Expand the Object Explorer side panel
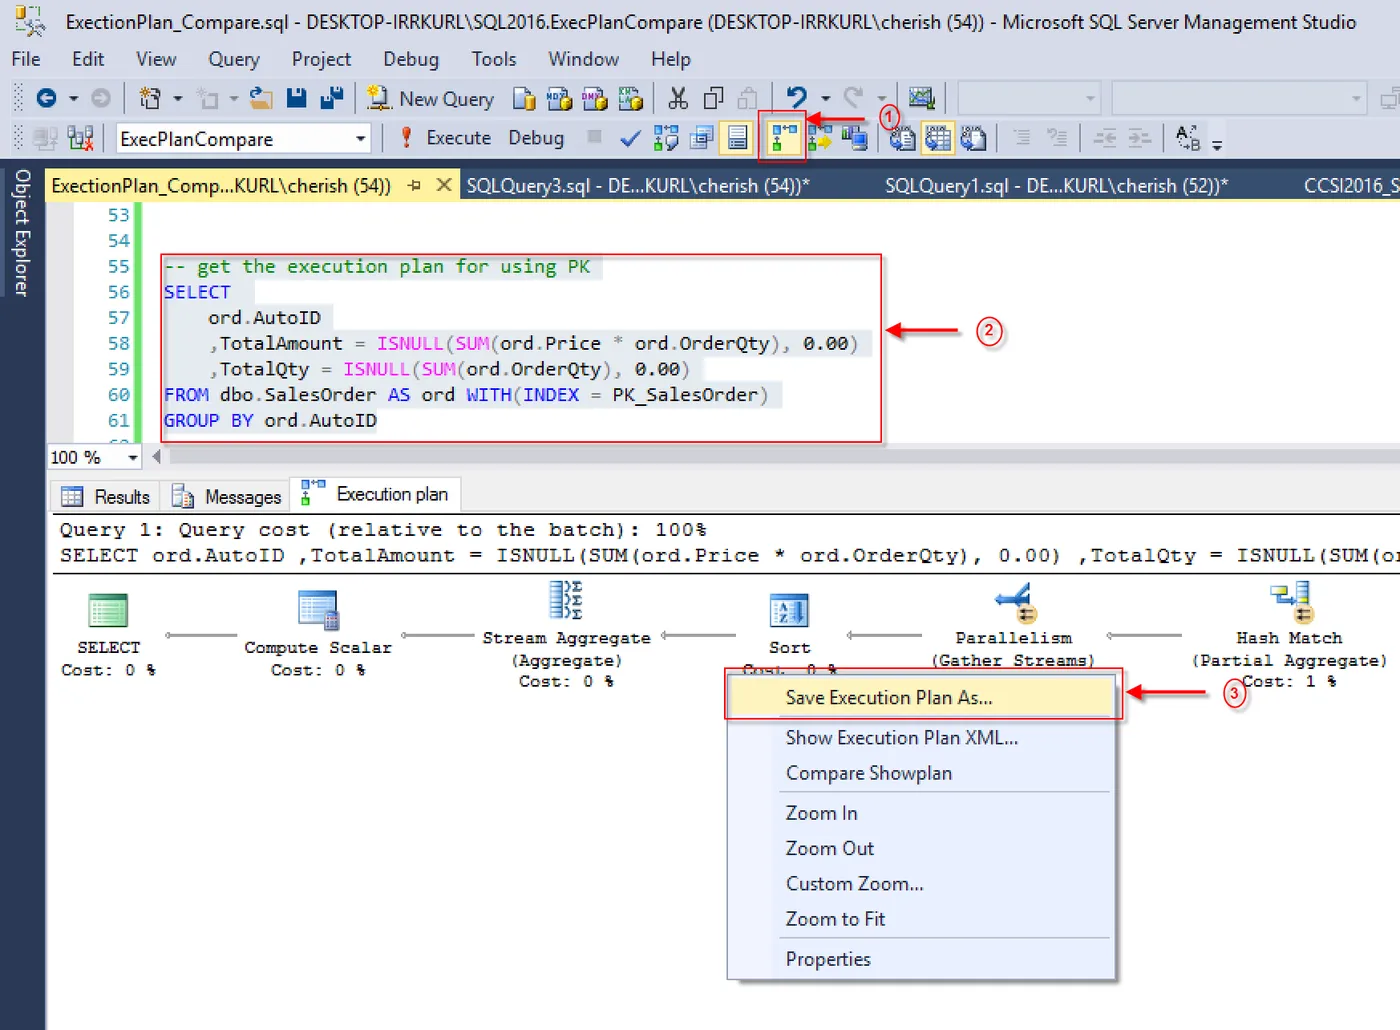The height and width of the screenshot is (1030, 1400). point(22,233)
